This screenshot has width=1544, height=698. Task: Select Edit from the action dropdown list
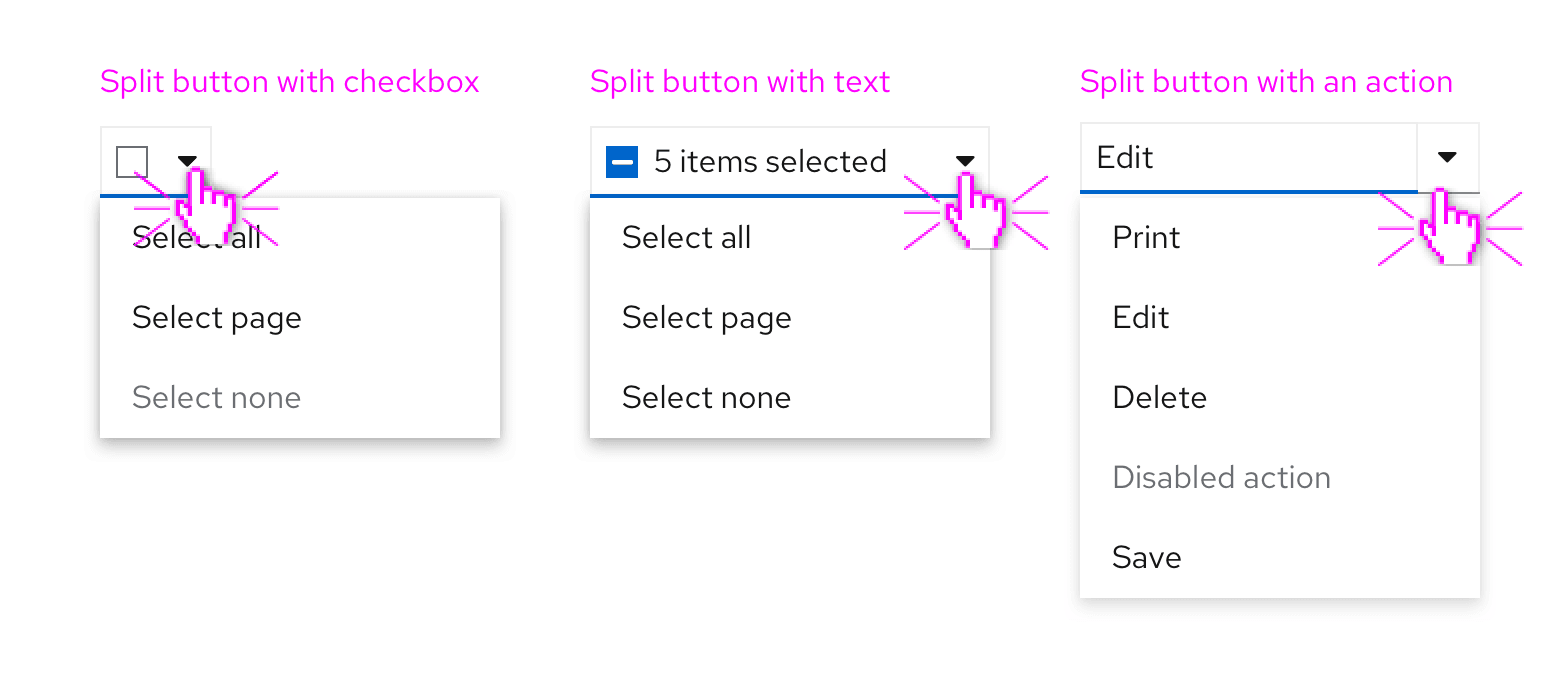coord(1141,318)
